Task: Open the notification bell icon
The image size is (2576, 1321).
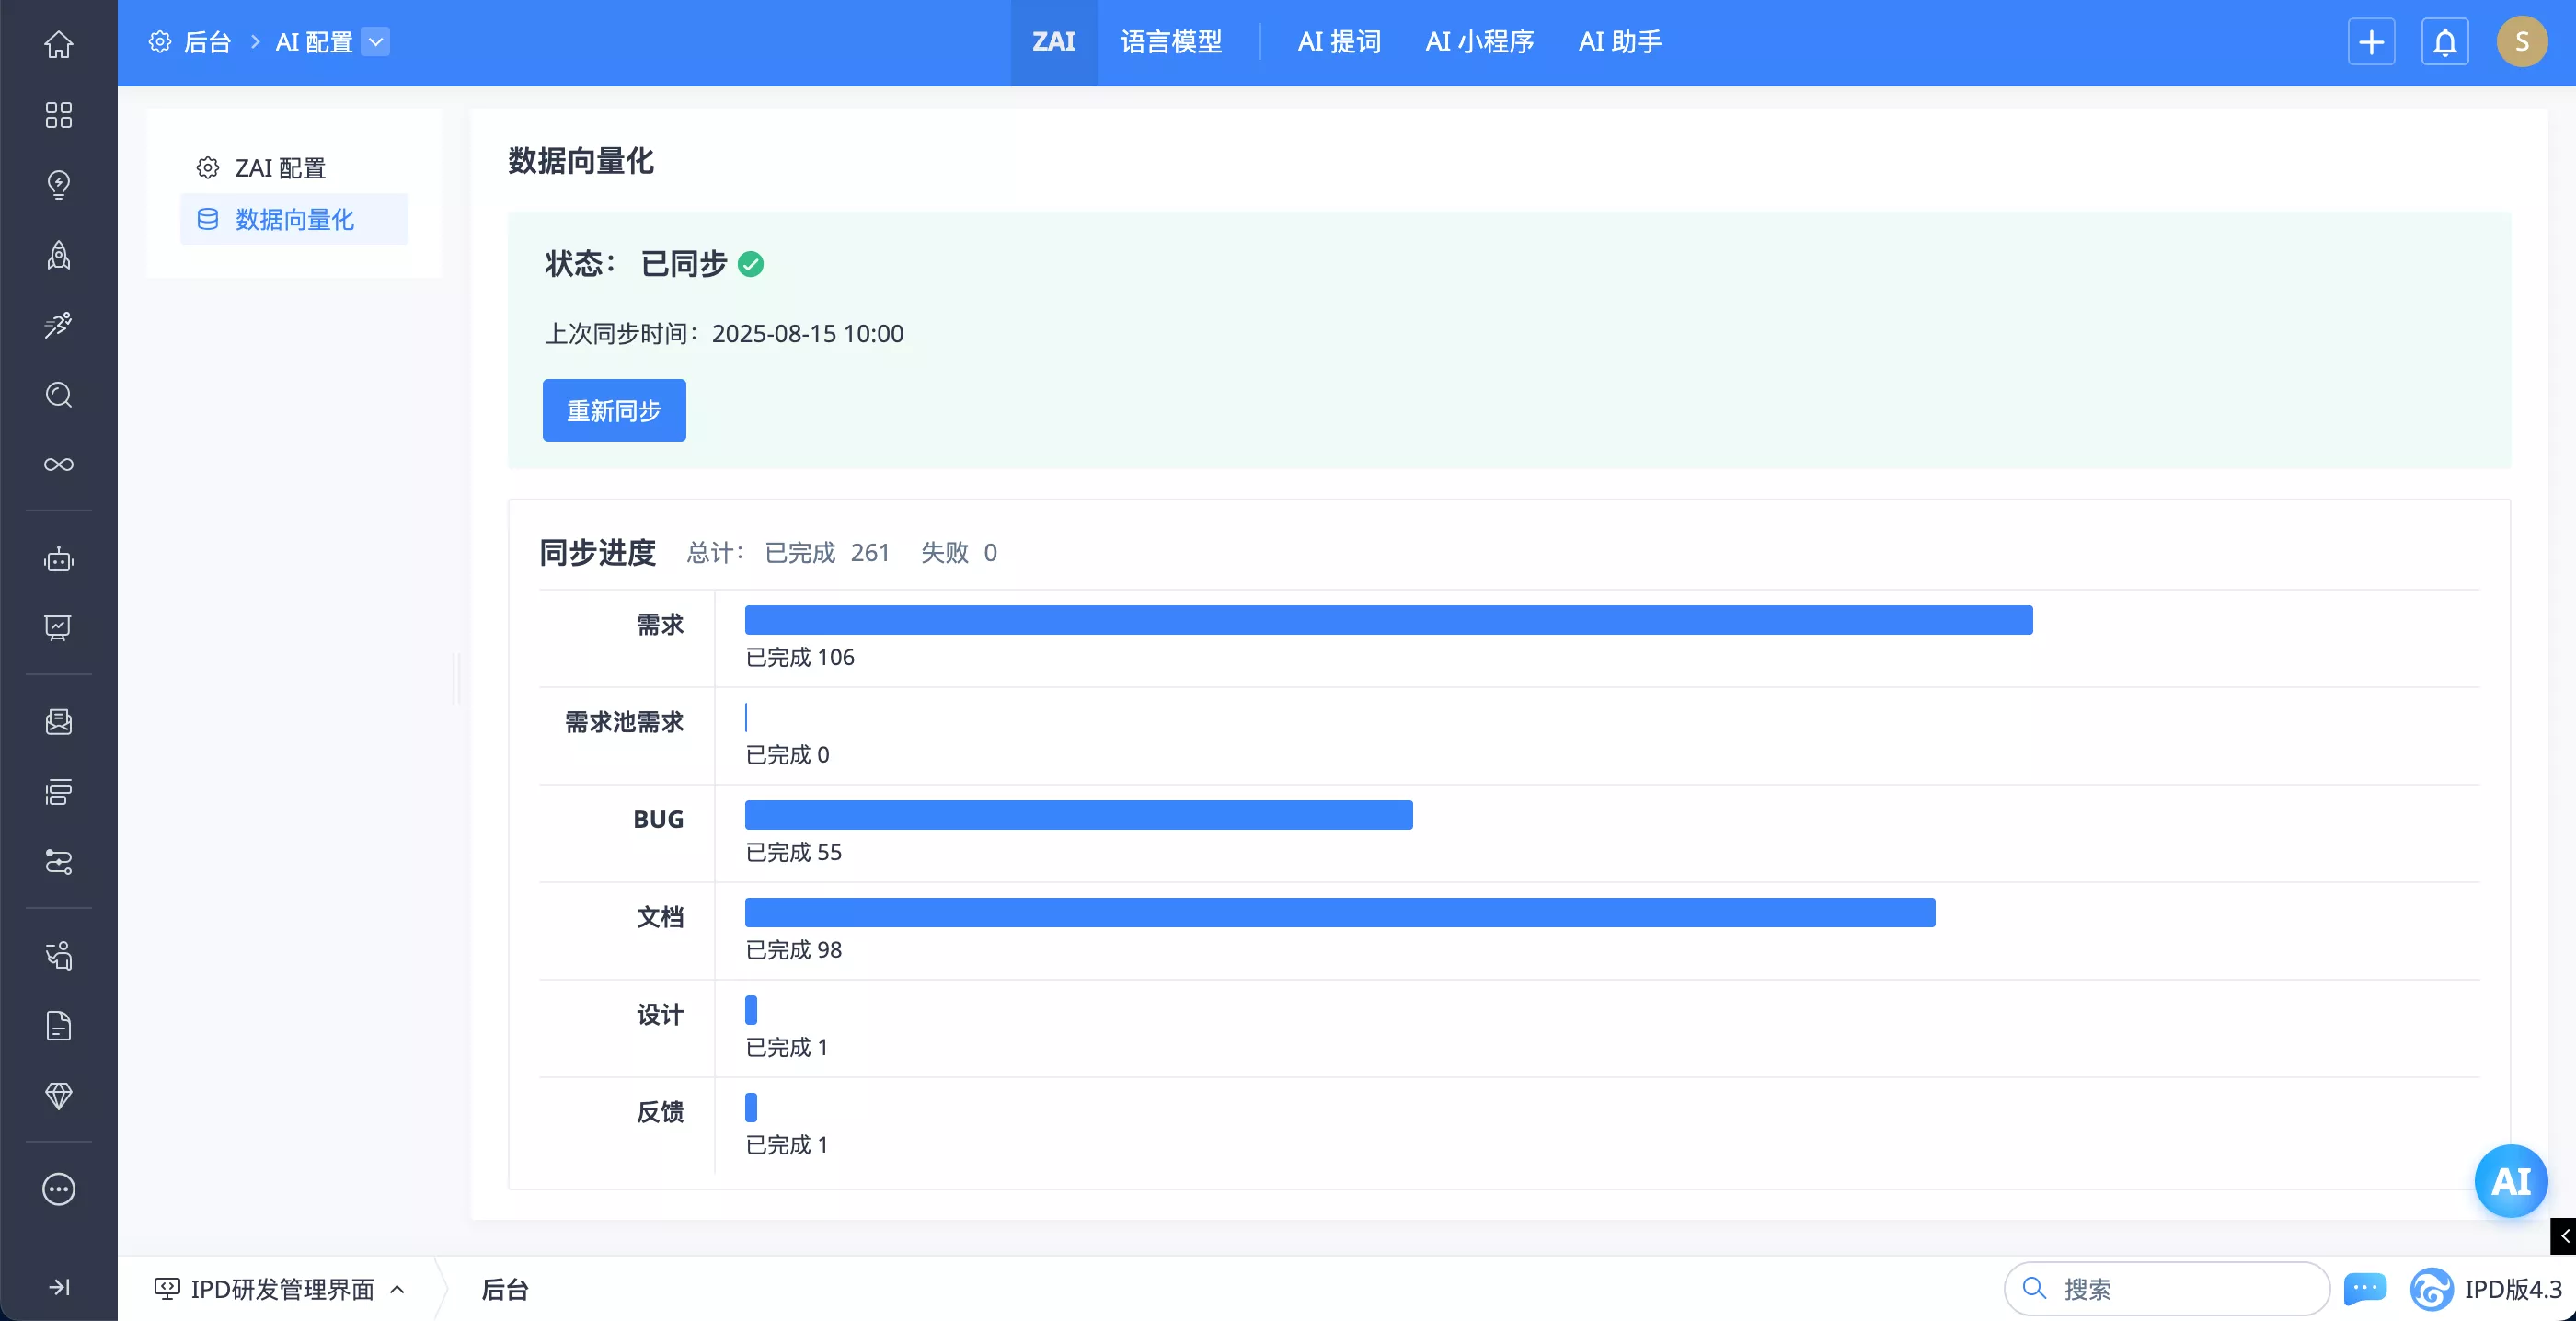Action: click(x=2445, y=42)
